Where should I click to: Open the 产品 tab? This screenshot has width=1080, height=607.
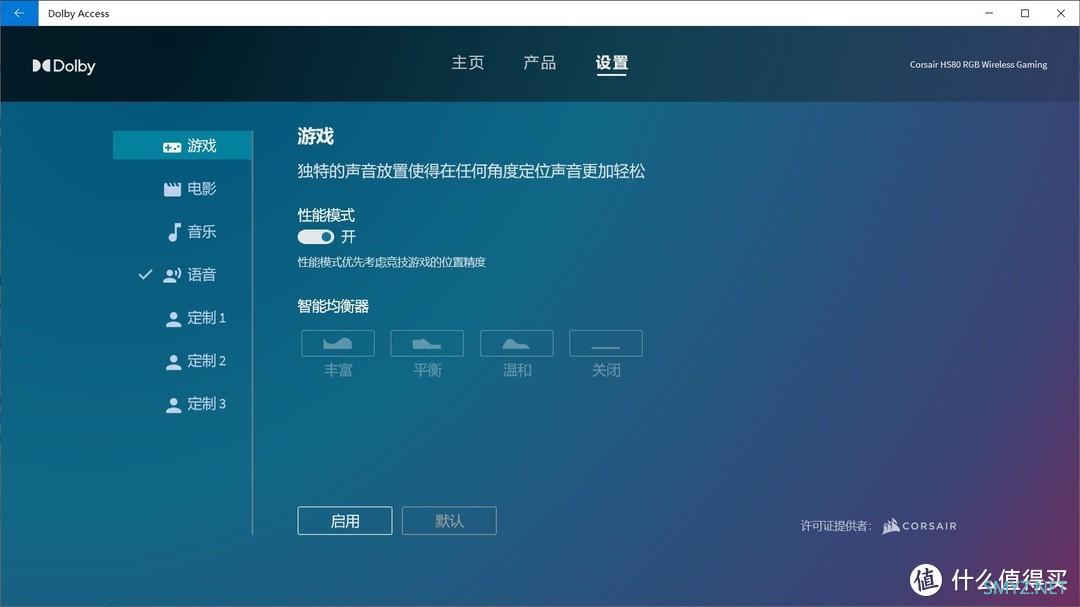coord(539,63)
